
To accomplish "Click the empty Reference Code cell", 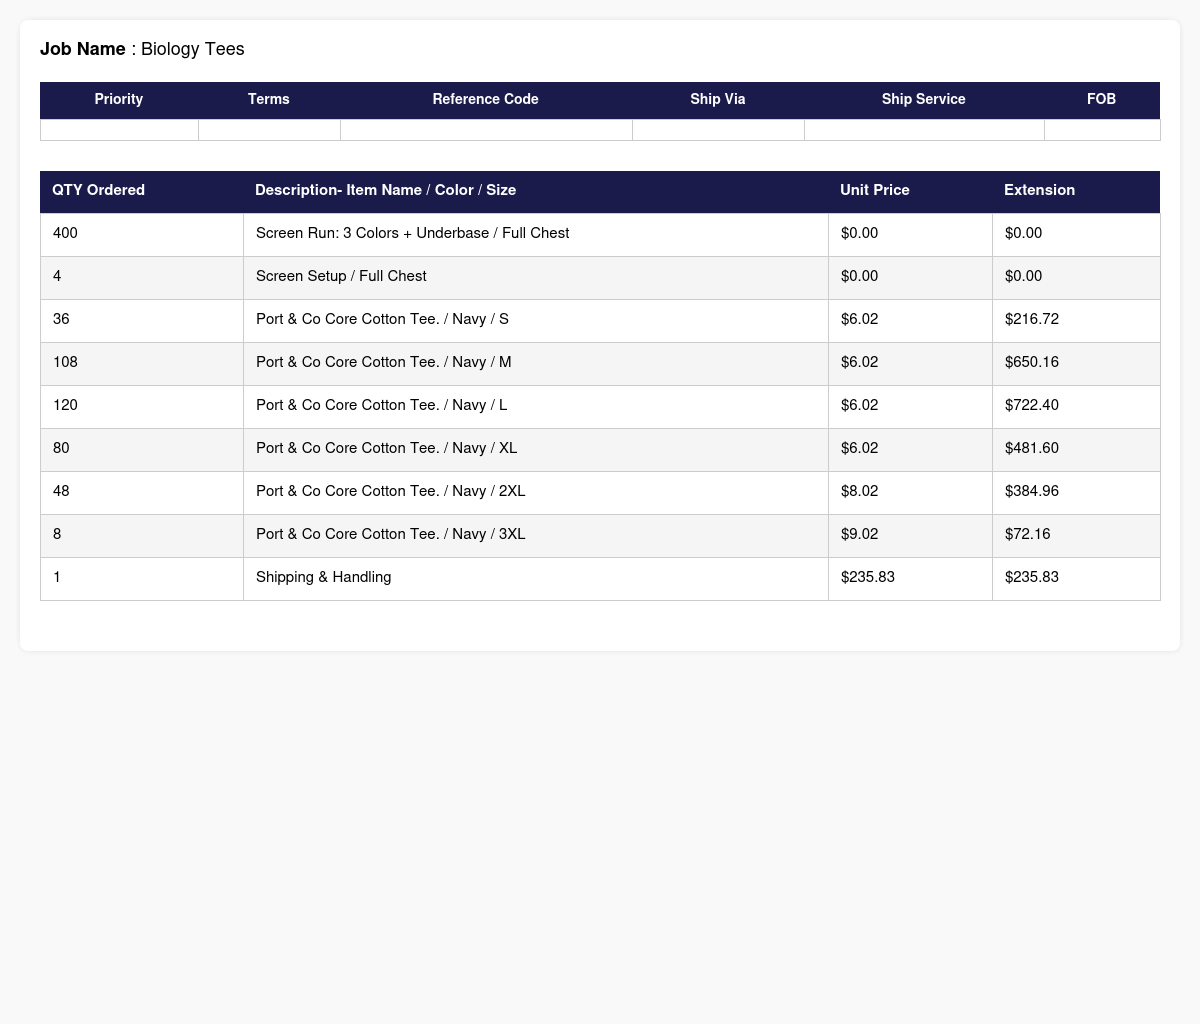I will [x=486, y=130].
